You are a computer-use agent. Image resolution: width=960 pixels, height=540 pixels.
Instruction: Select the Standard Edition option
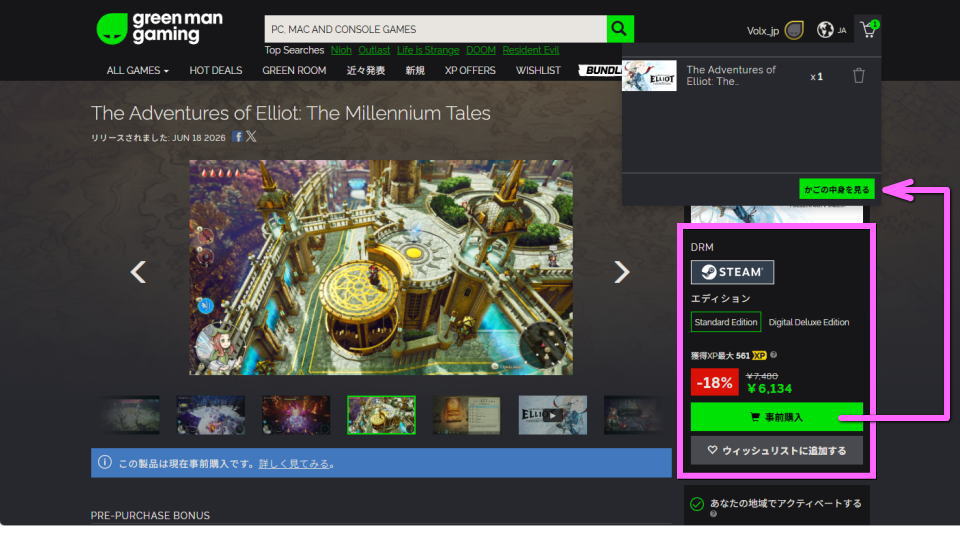pos(726,322)
